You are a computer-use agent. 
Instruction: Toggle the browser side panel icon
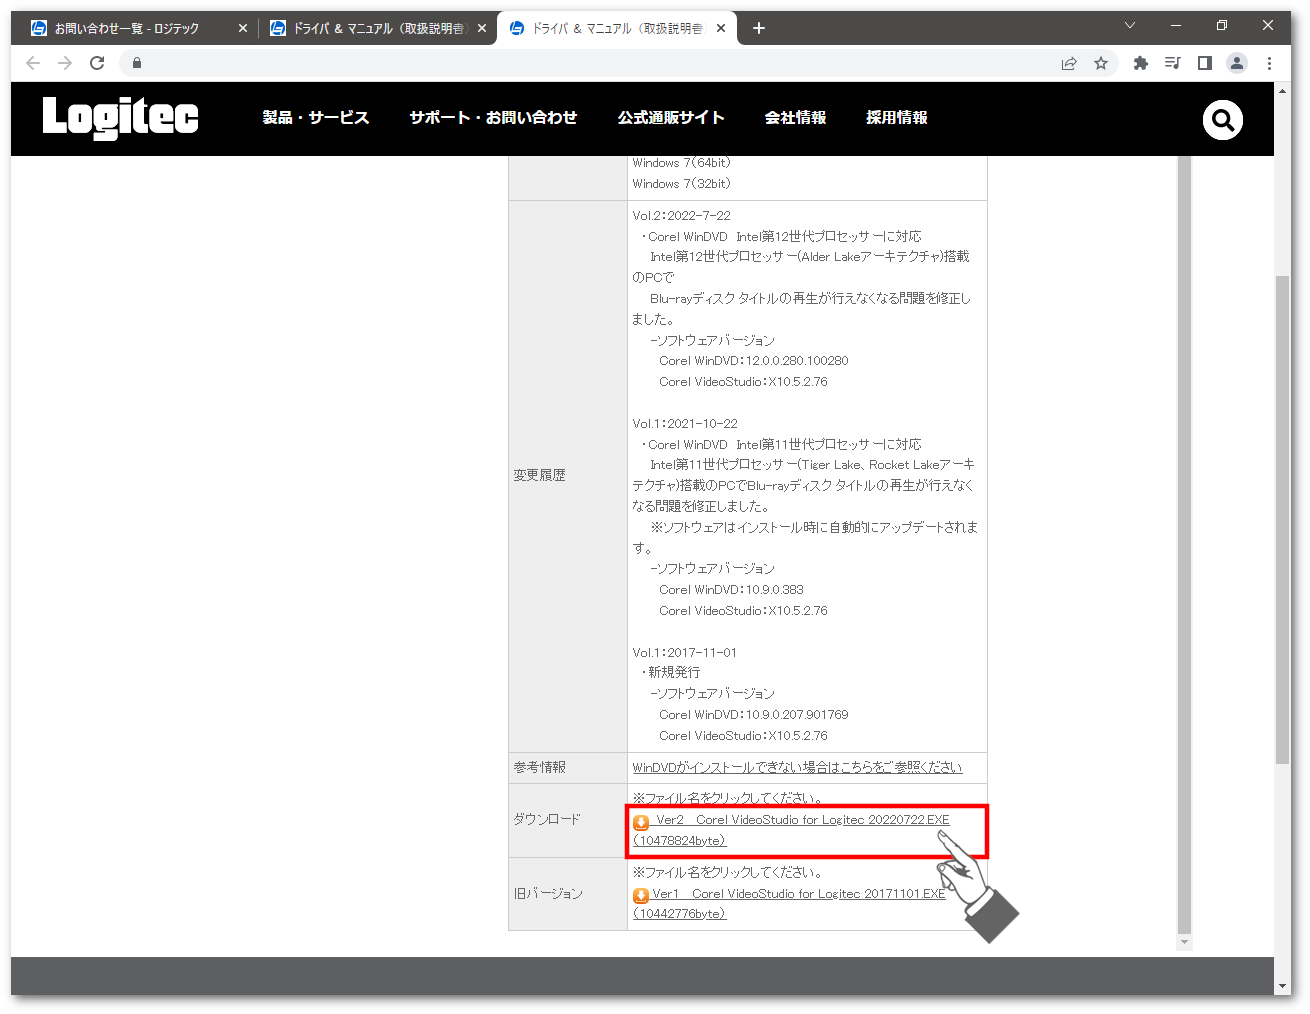click(1205, 63)
